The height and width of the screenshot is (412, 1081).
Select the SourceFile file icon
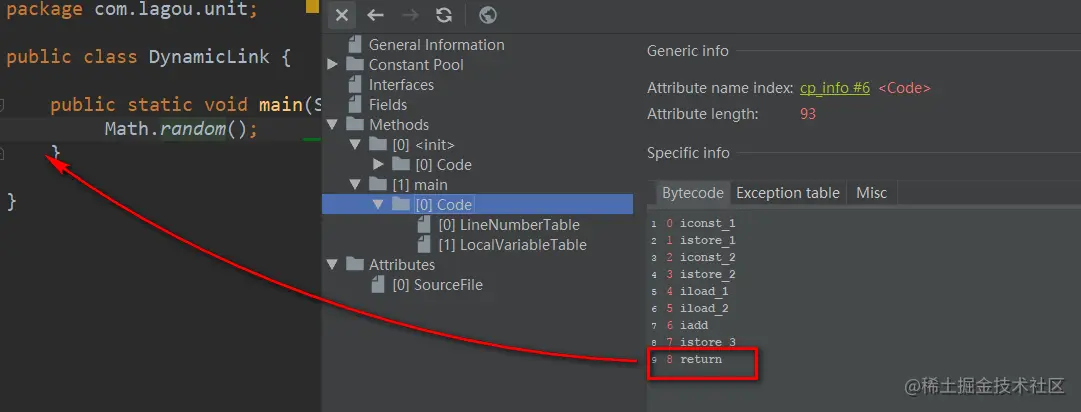[378, 285]
